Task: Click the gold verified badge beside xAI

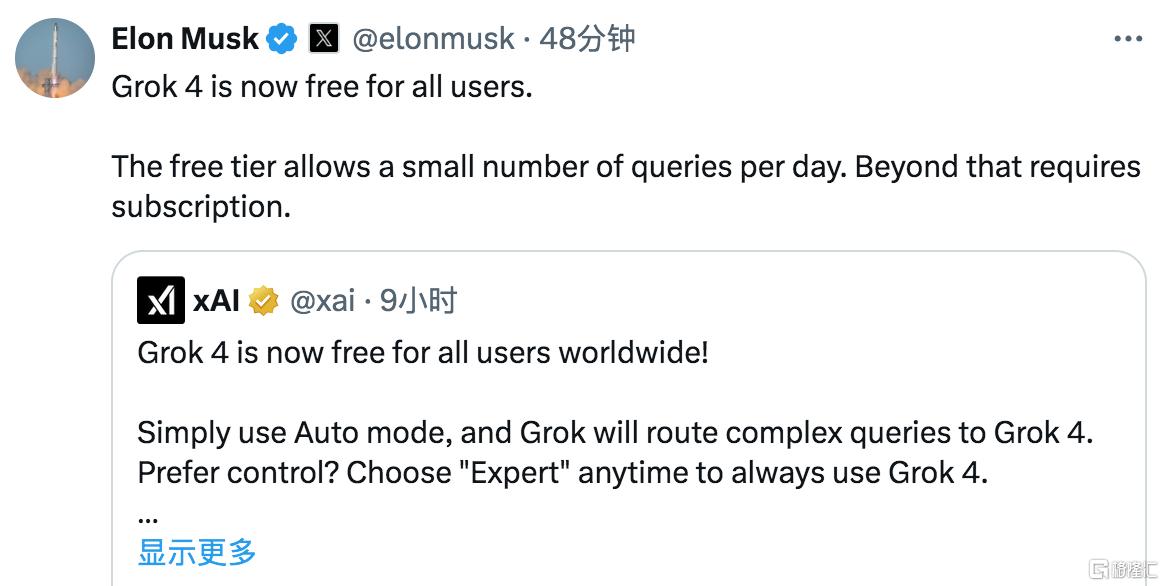Action: pos(263,301)
